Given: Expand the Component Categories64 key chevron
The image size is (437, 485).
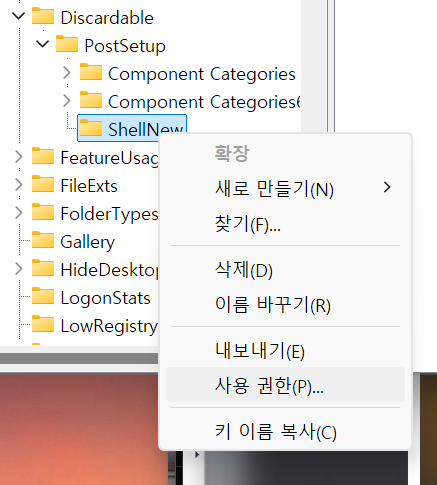Looking at the screenshot, I should point(67,101).
